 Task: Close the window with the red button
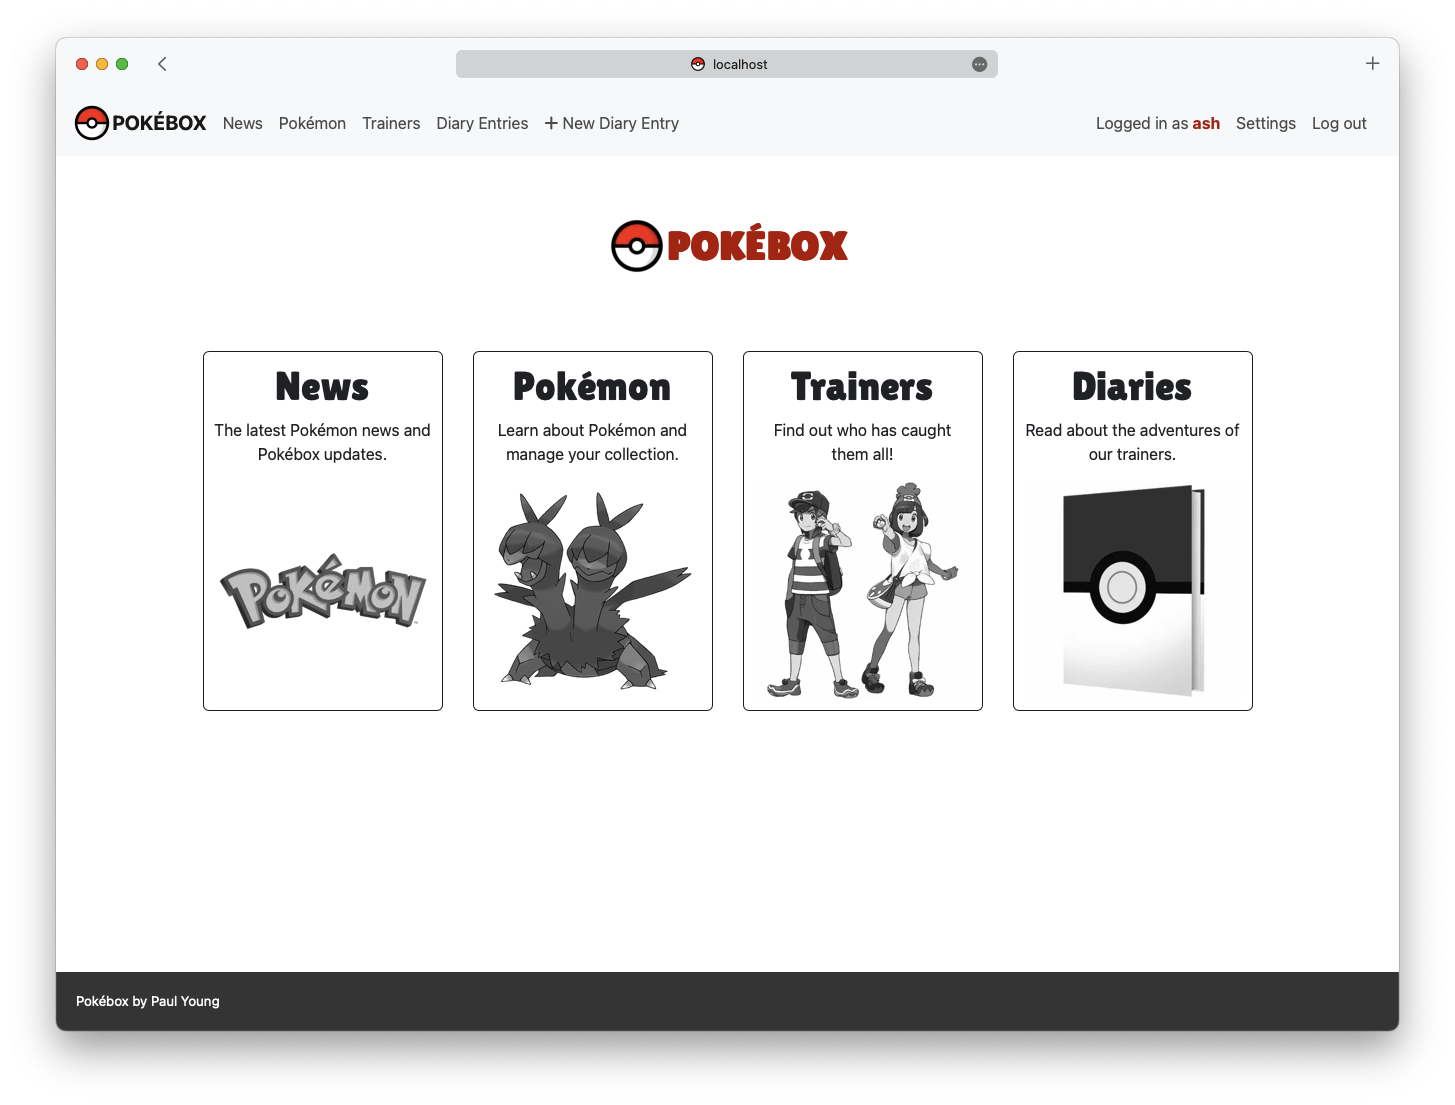coord(82,64)
